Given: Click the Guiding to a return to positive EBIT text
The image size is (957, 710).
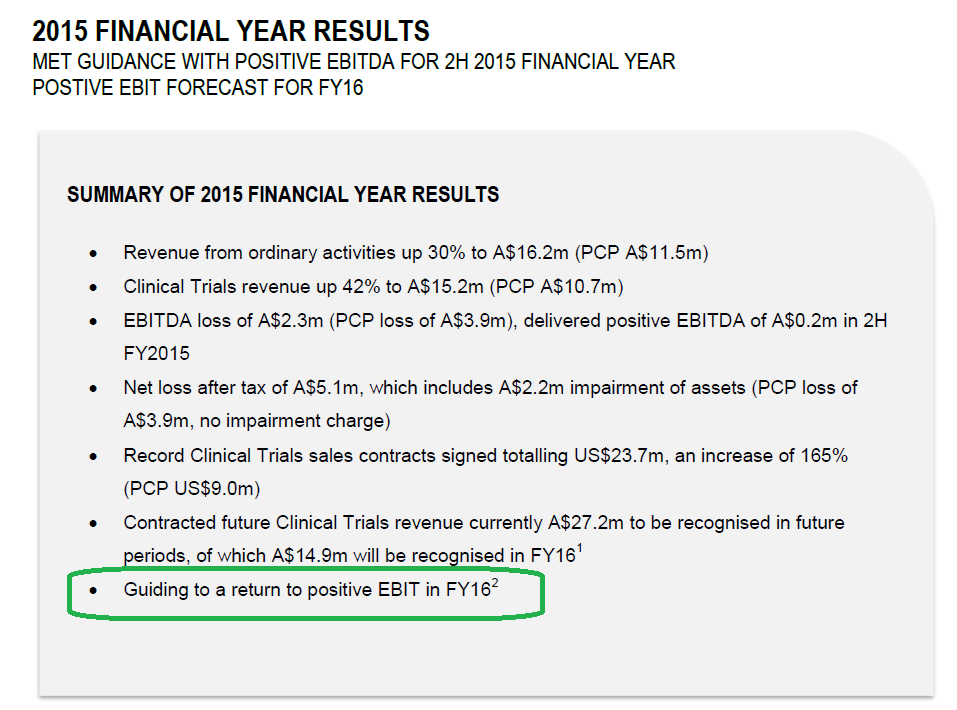Looking at the screenshot, I should click(308, 590).
